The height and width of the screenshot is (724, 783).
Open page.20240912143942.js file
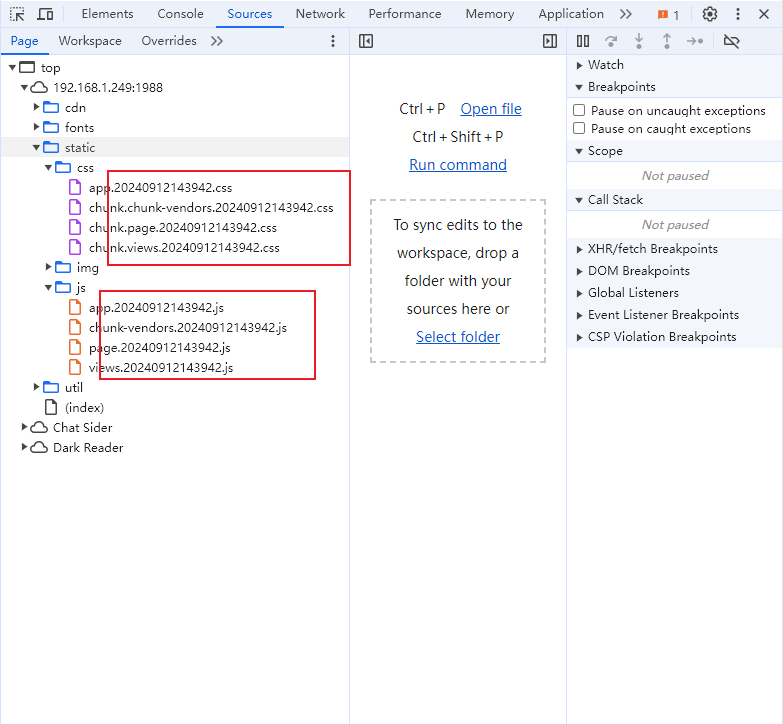pyautogui.click(x=159, y=348)
